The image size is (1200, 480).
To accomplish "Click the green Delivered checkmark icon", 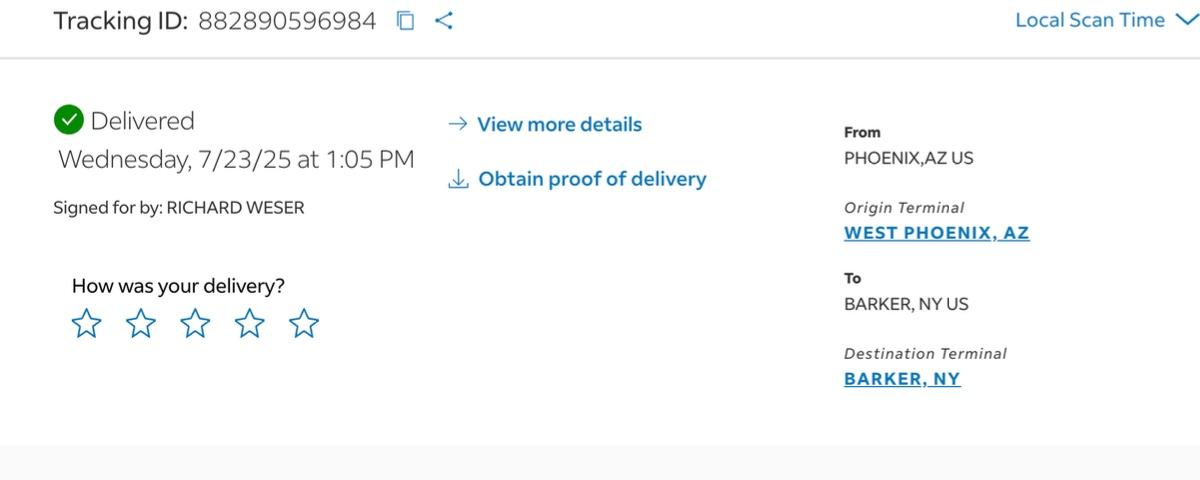I will [68, 121].
